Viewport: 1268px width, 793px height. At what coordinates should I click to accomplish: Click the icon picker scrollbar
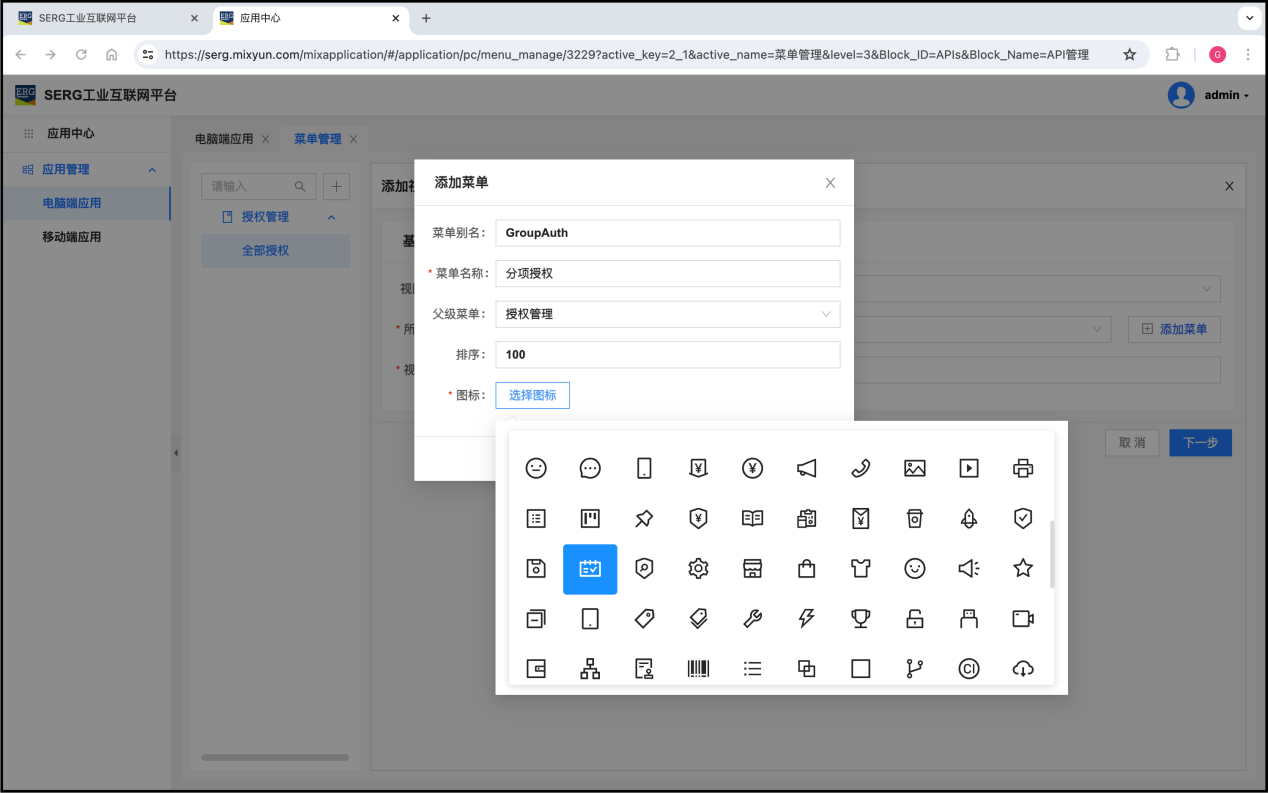click(1051, 555)
